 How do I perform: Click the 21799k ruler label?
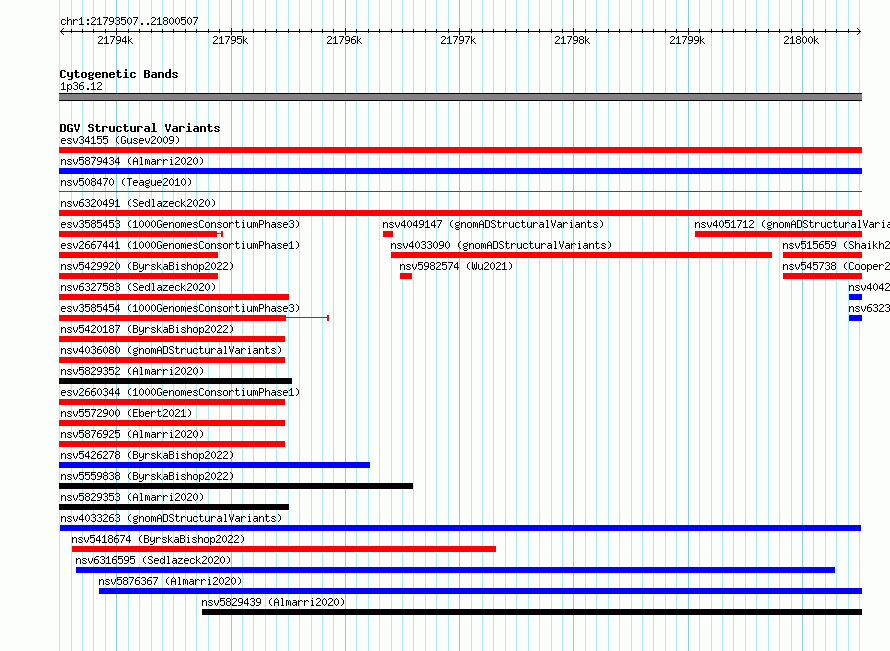pyautogui.click(x=687, y=40)
